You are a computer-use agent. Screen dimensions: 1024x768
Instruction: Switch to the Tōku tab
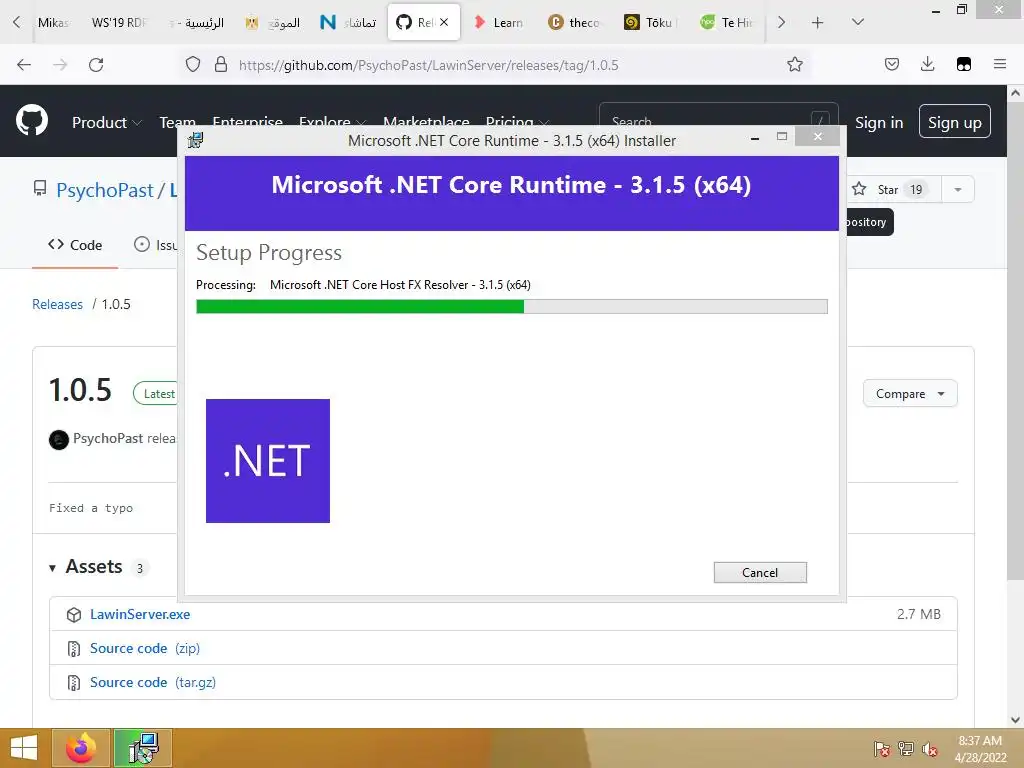[650, 23]
